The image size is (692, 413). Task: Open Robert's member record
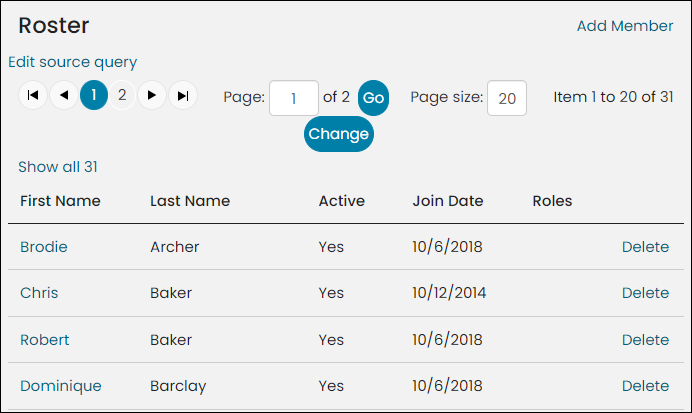(45, 340)
